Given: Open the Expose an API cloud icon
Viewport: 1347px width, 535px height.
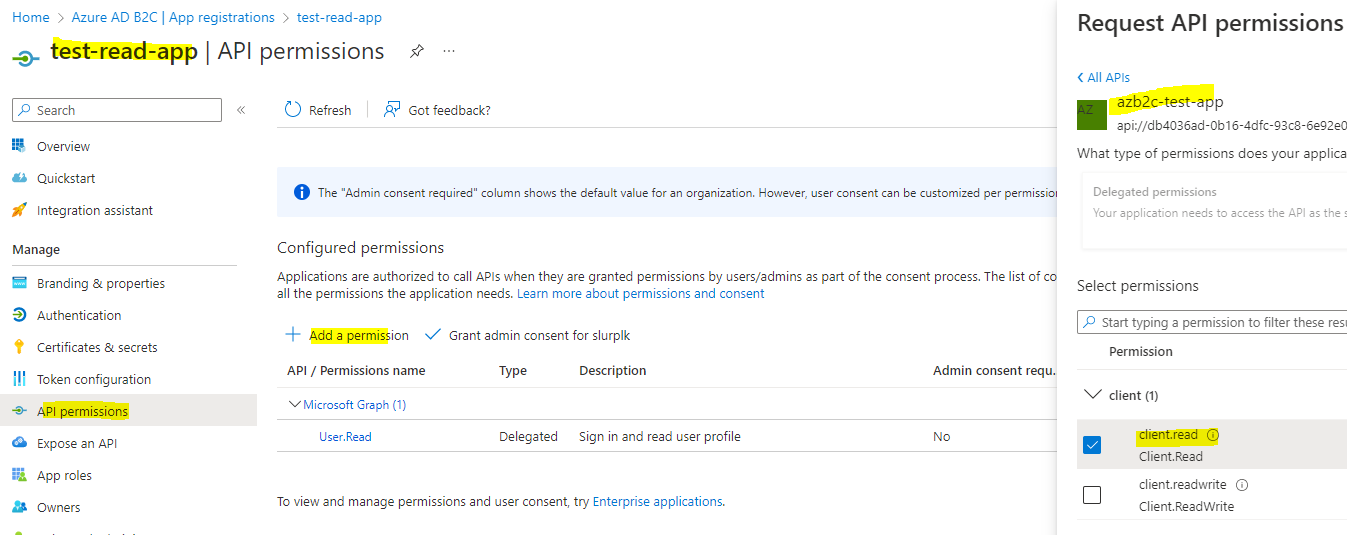Looking at the screenshot, I should [19, 443].
